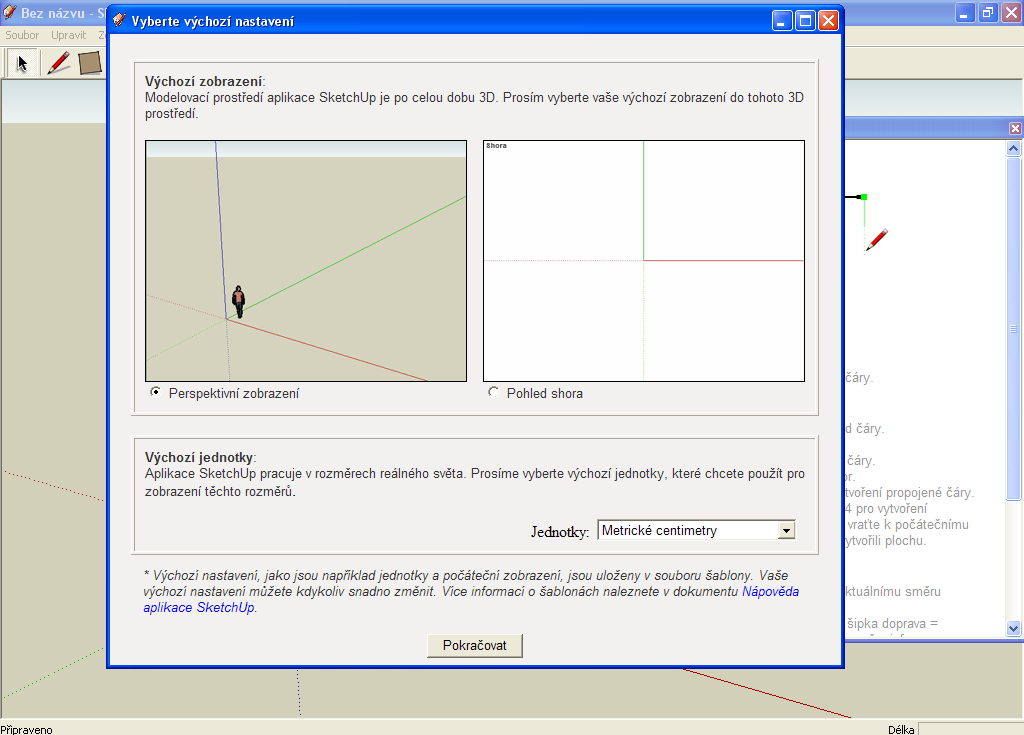Choose Perspektivní zobrazení radio button
This screenshot has width=1024, height=735.
pos(155,392)
